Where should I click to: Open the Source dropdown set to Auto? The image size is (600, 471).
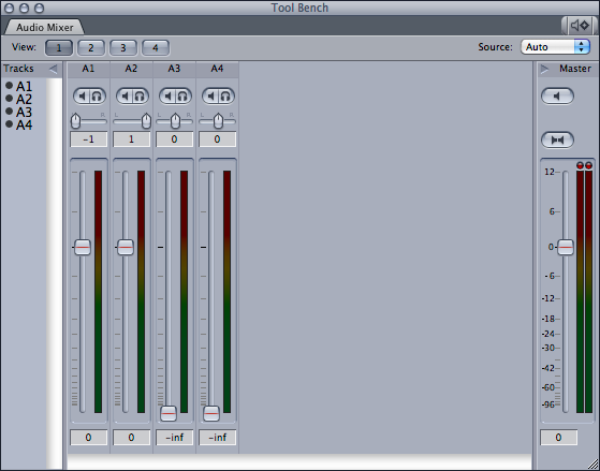[x=555, y=47]
